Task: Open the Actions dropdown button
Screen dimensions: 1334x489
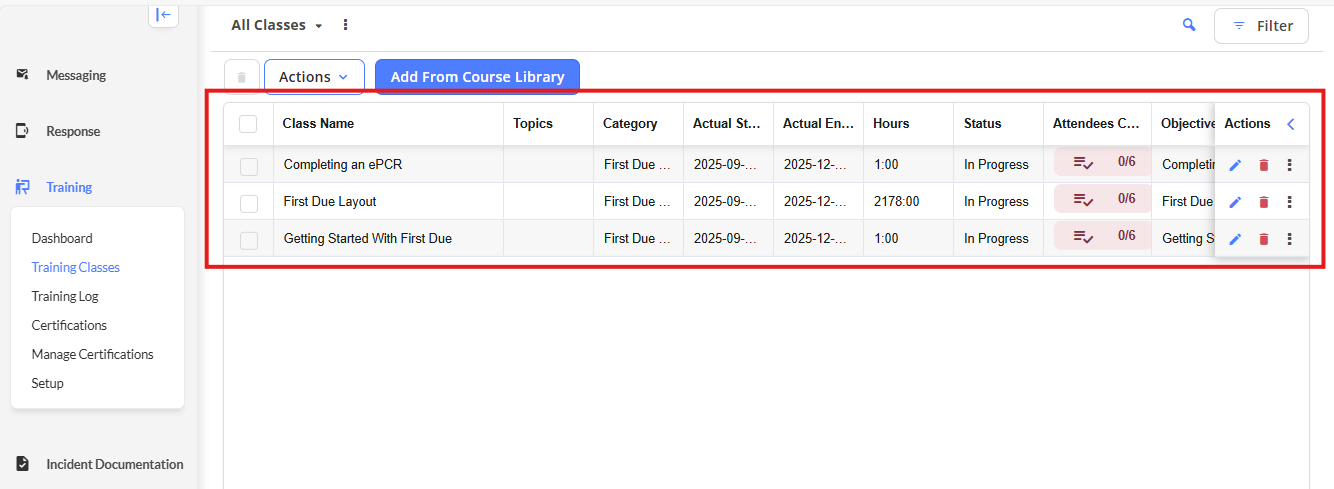Action: (314, 77)
